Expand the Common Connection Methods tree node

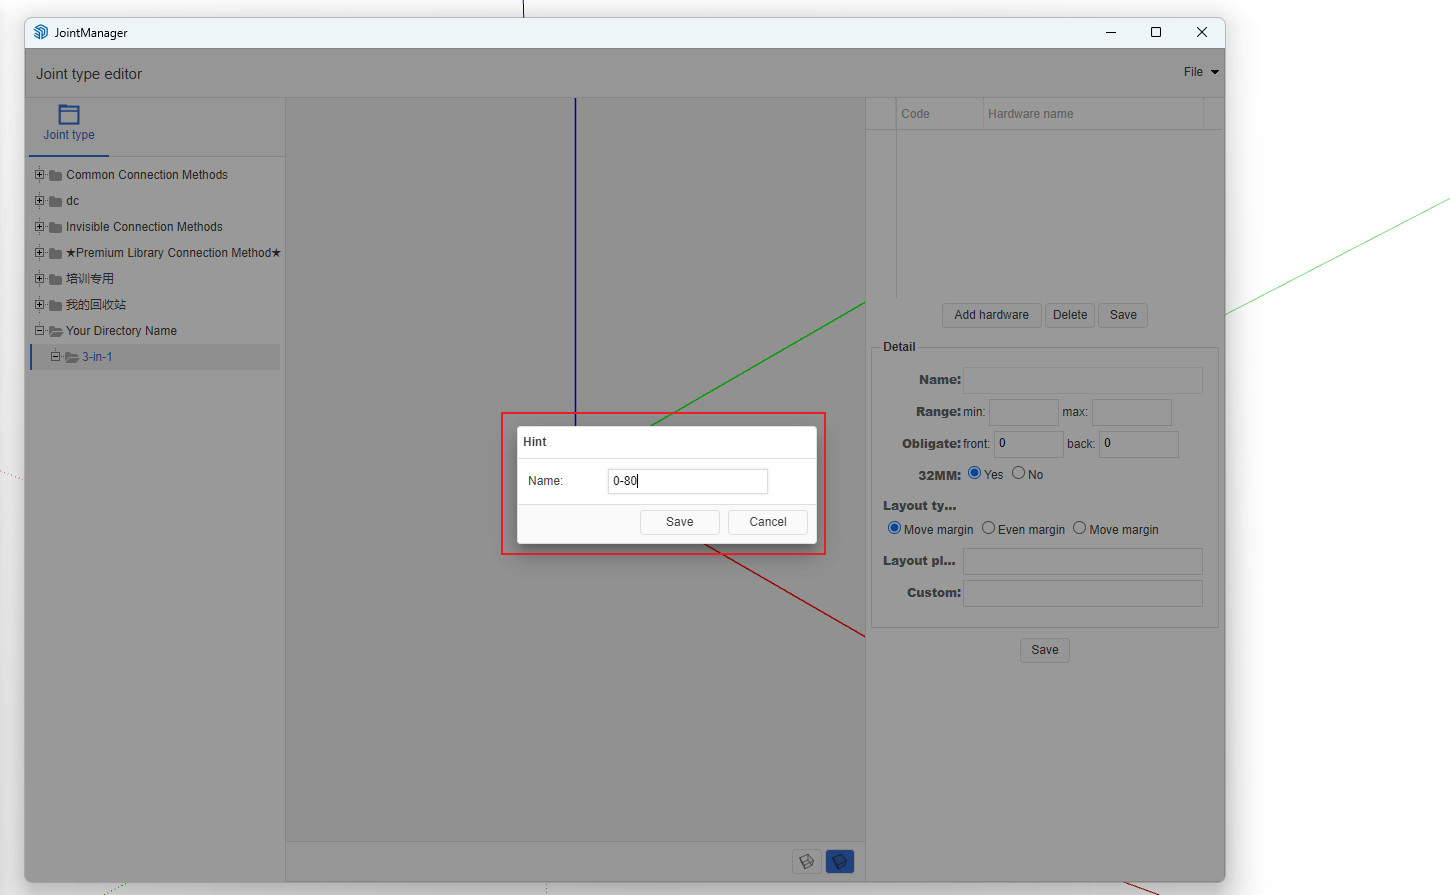[x=40, y=175]
